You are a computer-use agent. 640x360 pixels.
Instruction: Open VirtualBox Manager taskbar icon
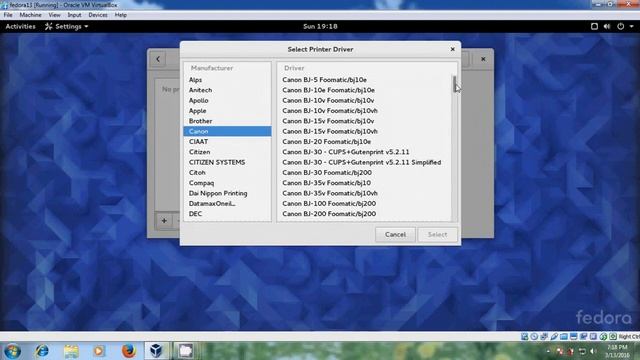pyautogui.click(x=156, y=351)
